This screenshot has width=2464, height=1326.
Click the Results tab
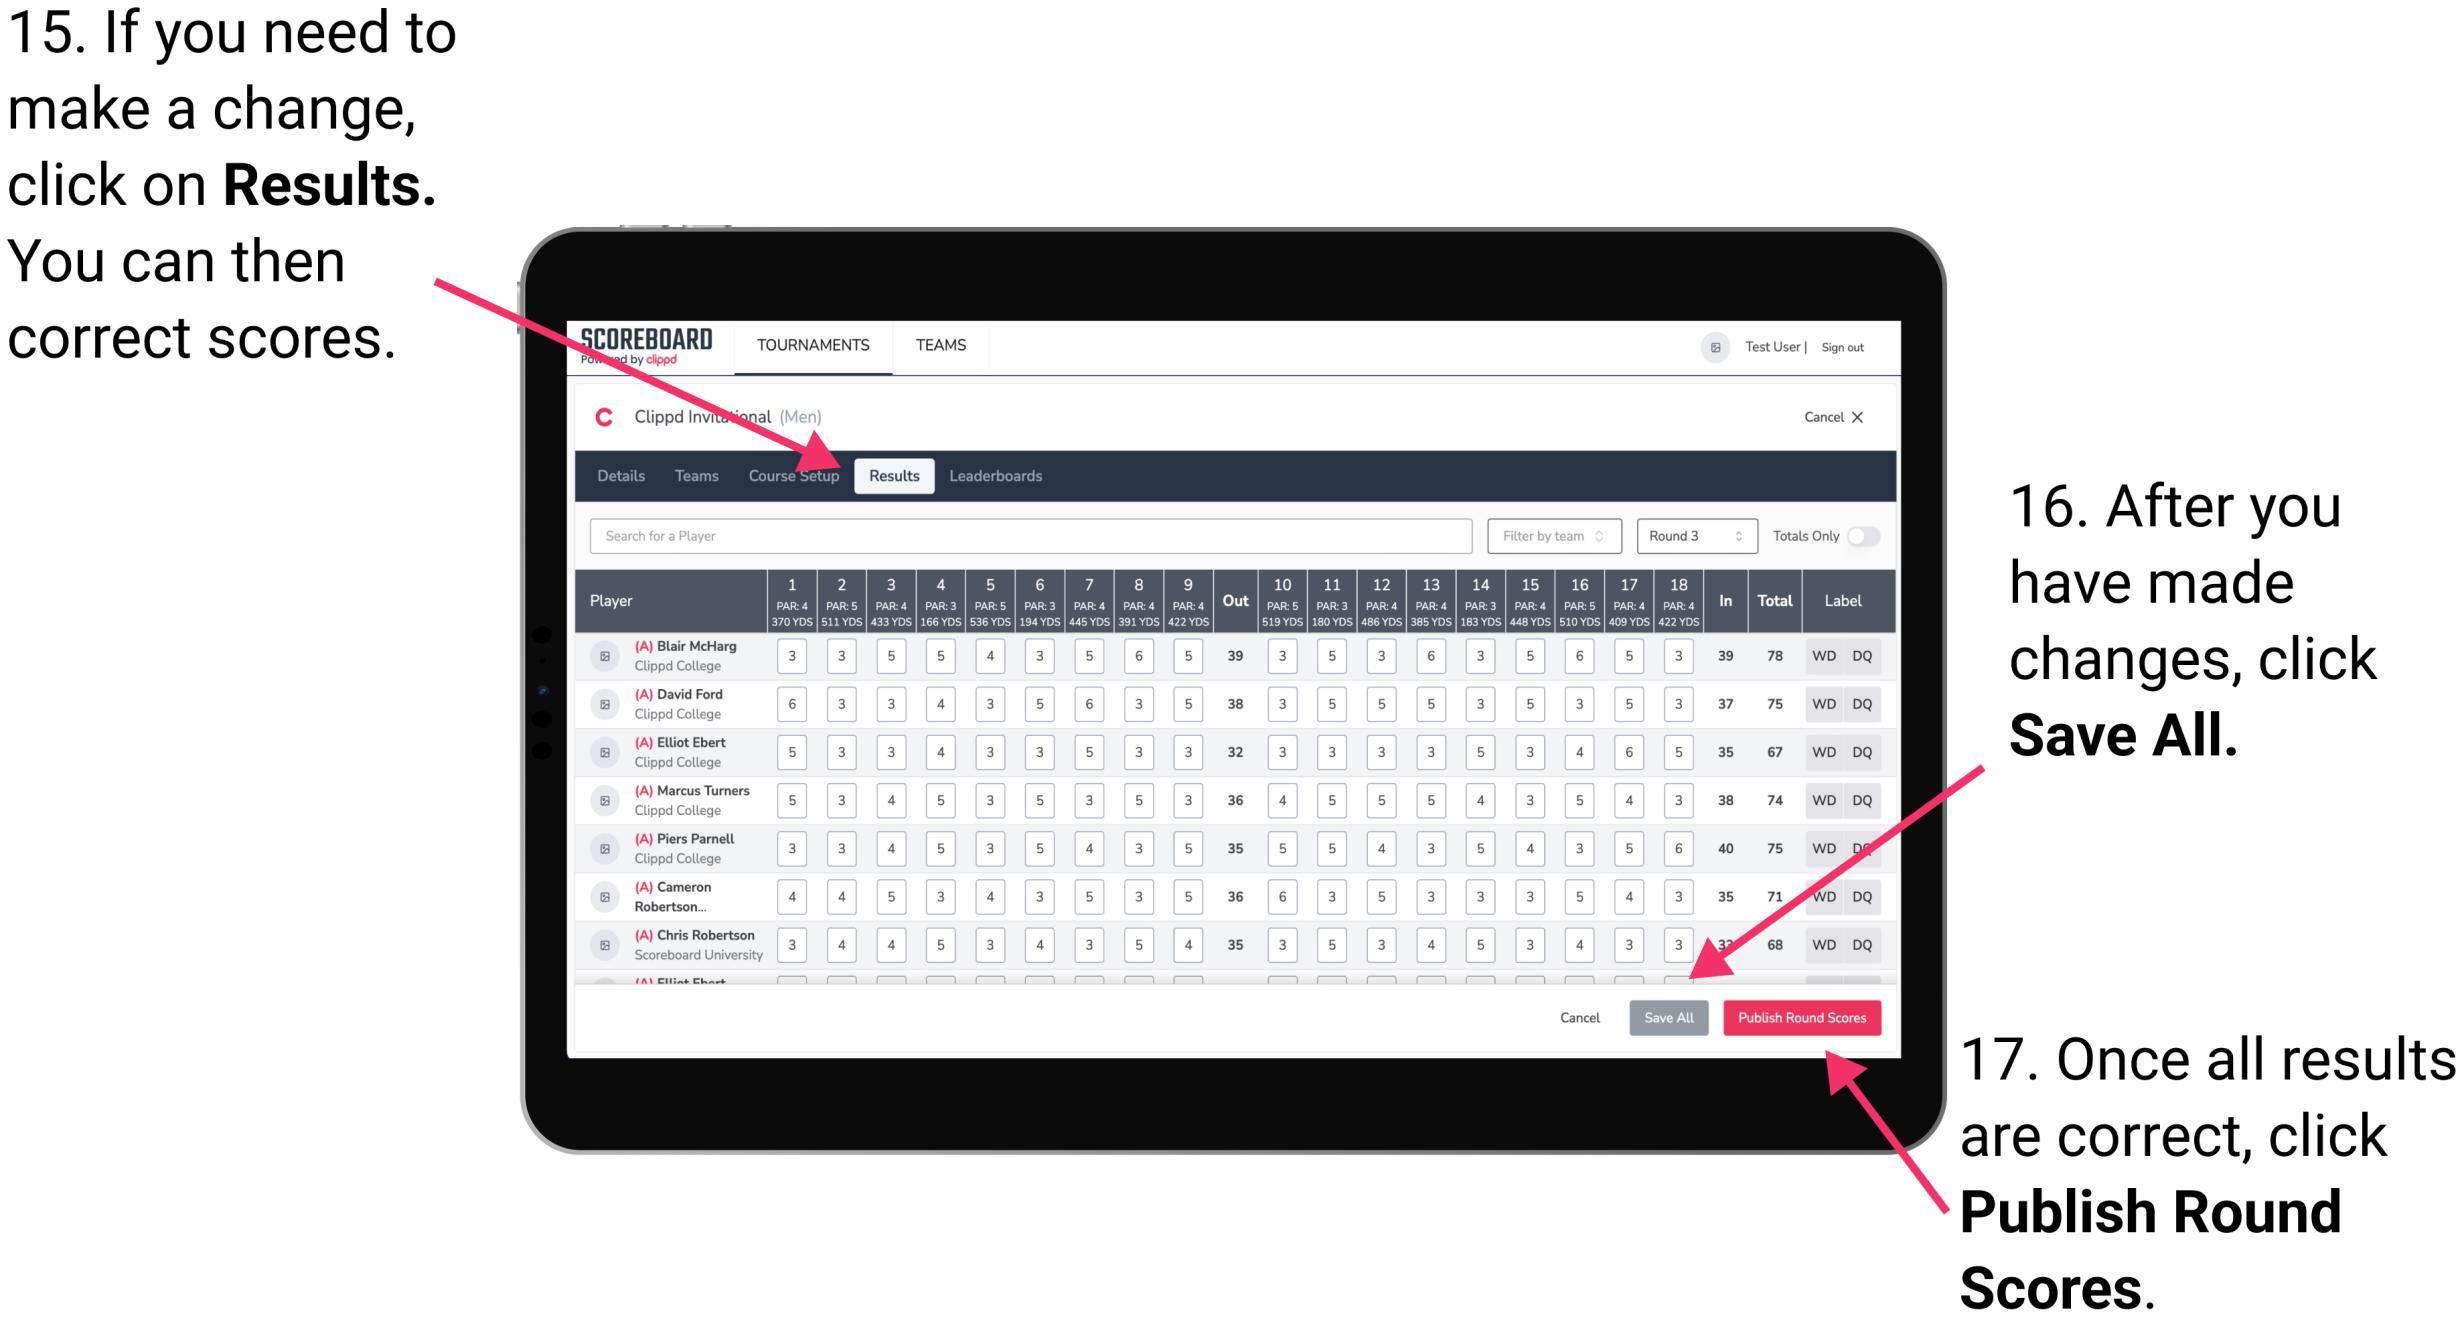[x=896, y=475]
